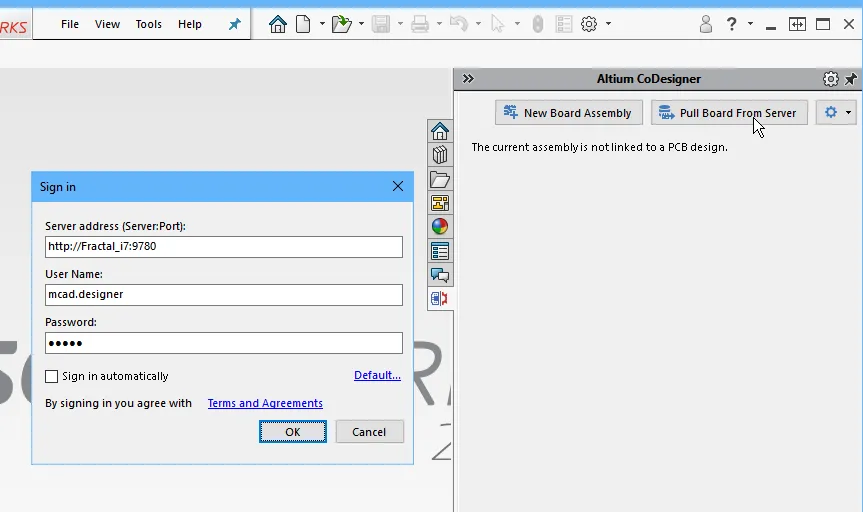863x512 pixels.
Task: Cancel the Sign in dialog
Action: [x=369, y=432]
